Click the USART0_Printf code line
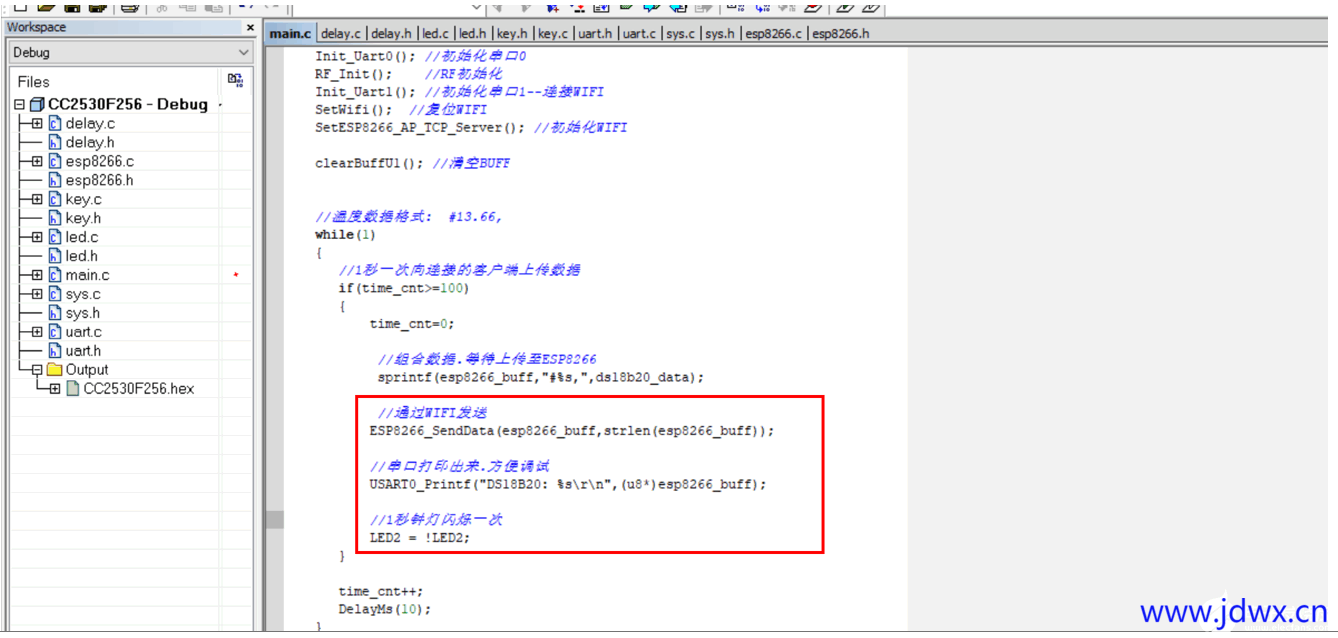1338x638 pixels. 568,484
